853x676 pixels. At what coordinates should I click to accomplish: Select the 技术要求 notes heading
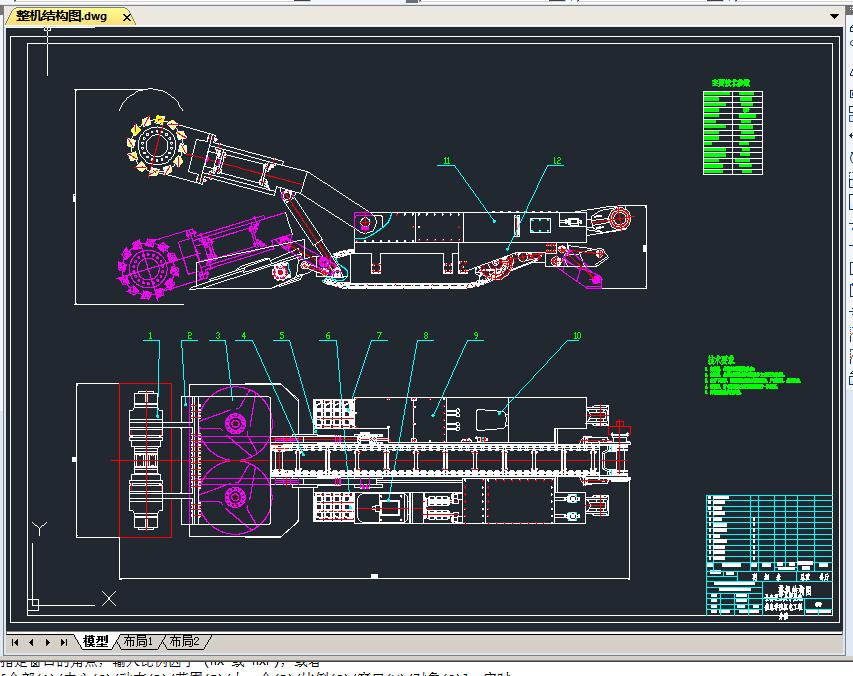point(721,359)
